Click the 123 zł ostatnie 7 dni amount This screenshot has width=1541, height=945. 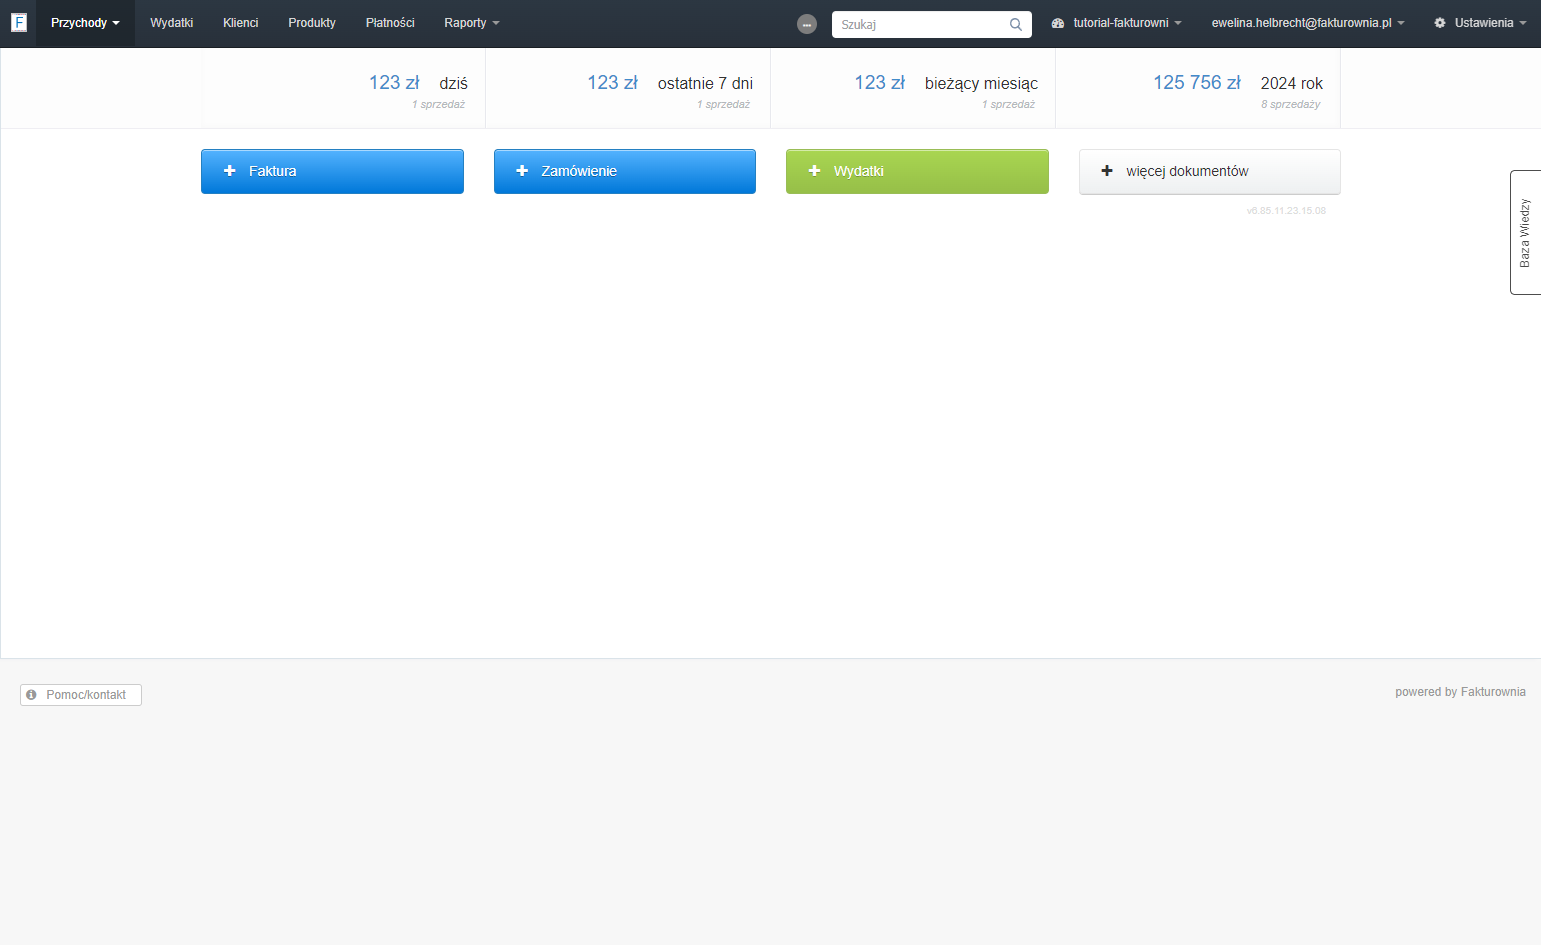click(612, 83)
